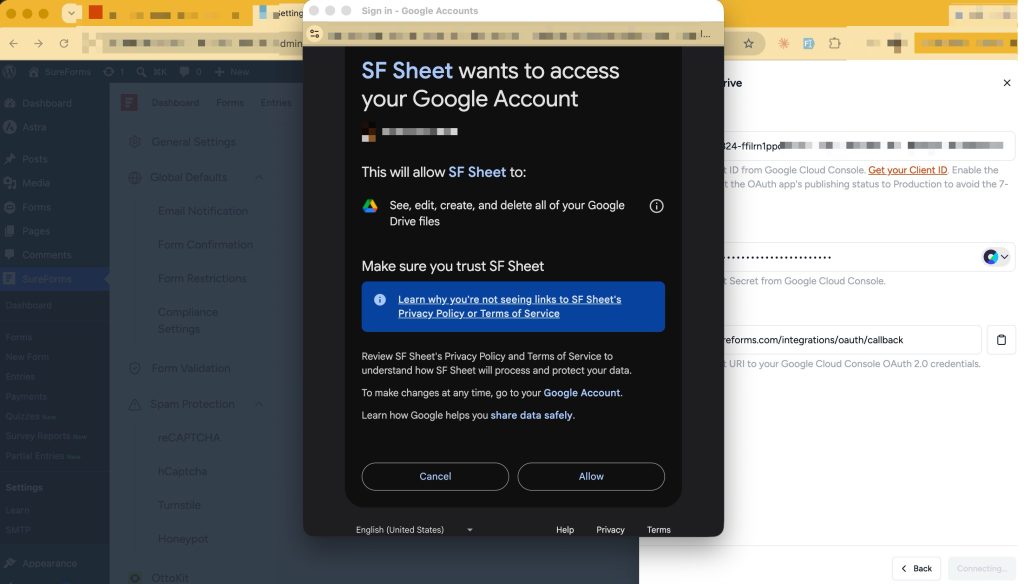Open Comments in WordPress sidebar
Screen dimensions: 1024x584
(x=46, y=255)
